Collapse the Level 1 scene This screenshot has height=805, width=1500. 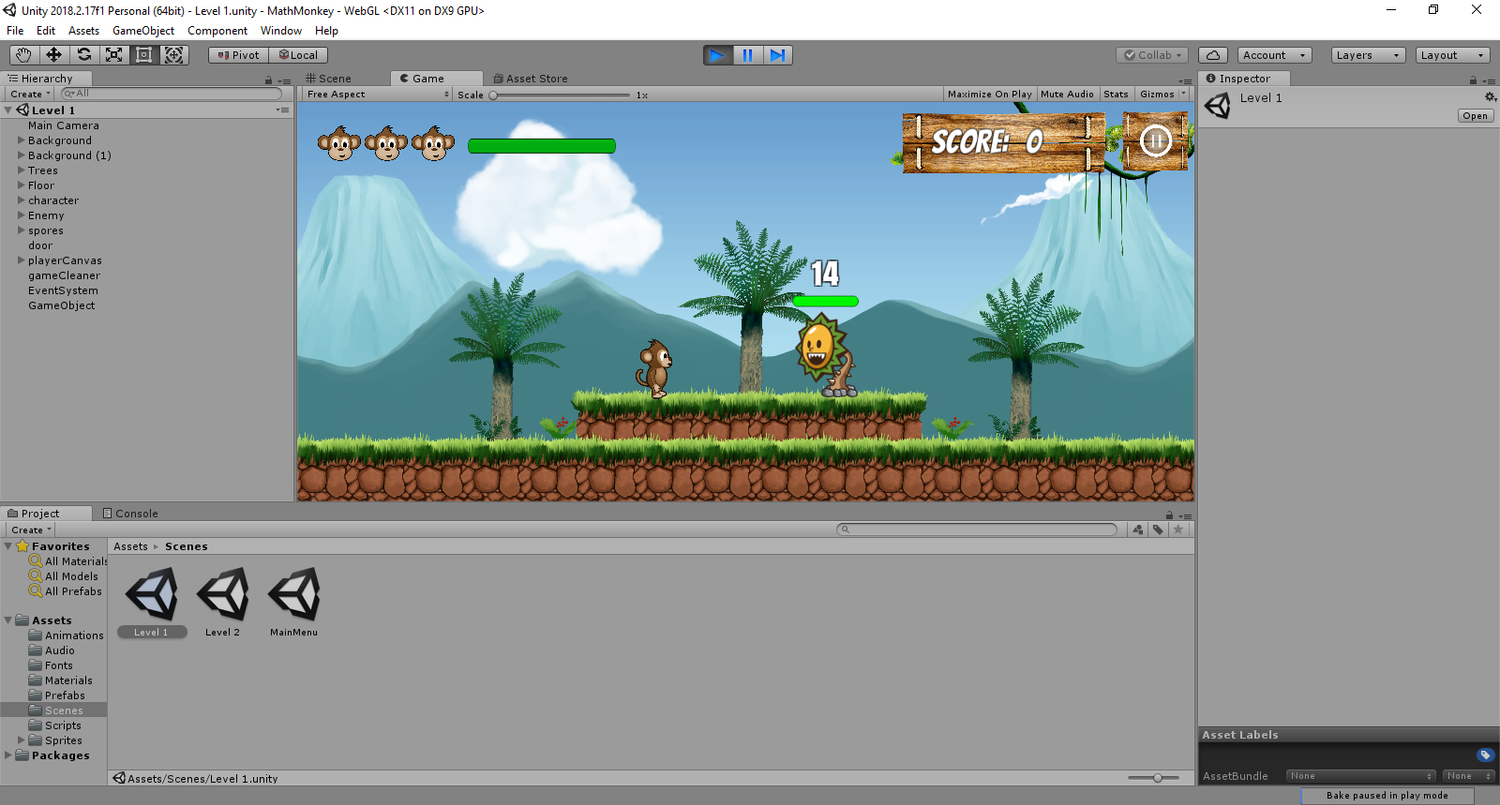[x=8, y=110]
